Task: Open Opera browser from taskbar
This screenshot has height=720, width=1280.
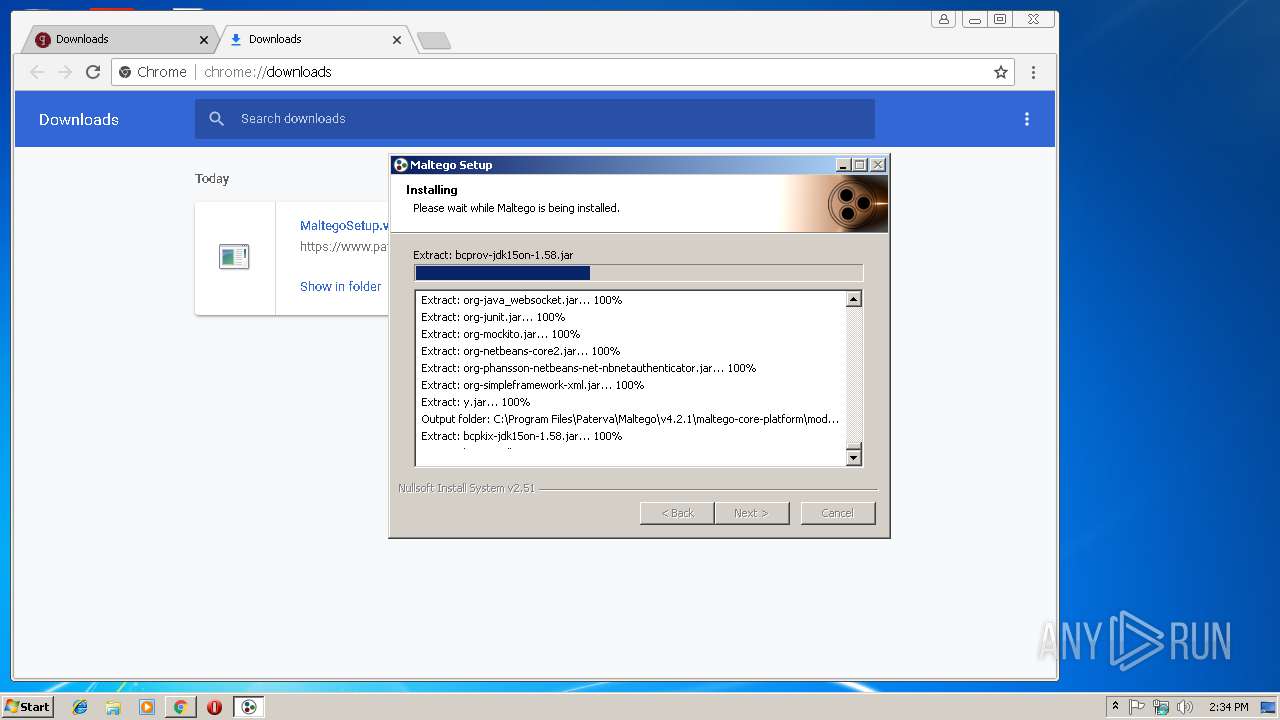Action: (x=214, y=707)
